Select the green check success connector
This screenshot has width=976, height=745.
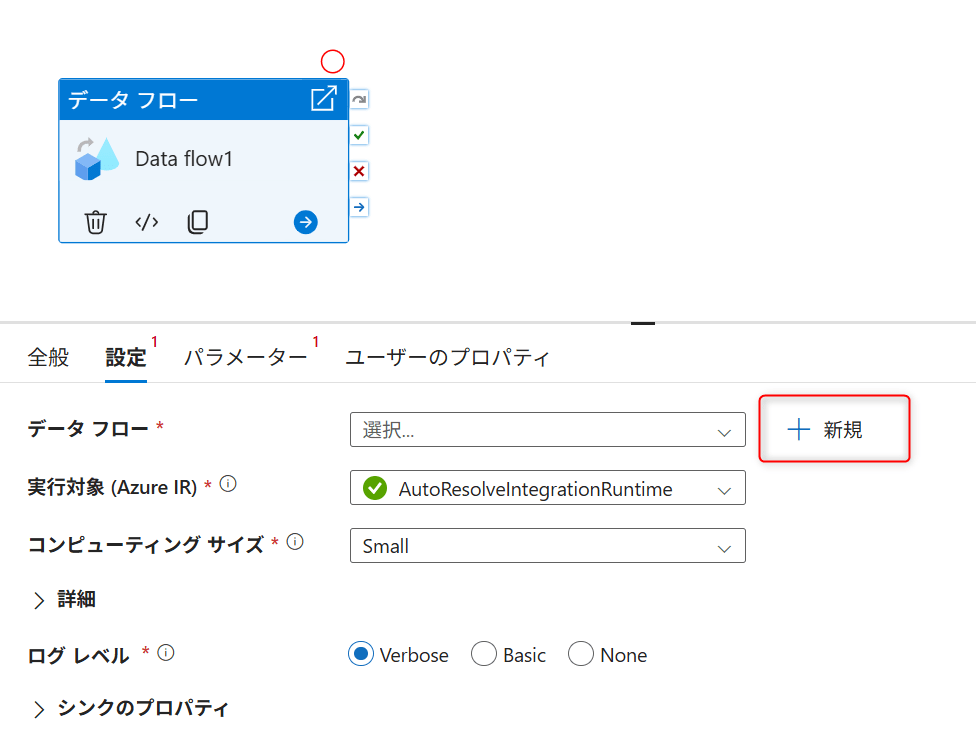(x=359, y=135)
